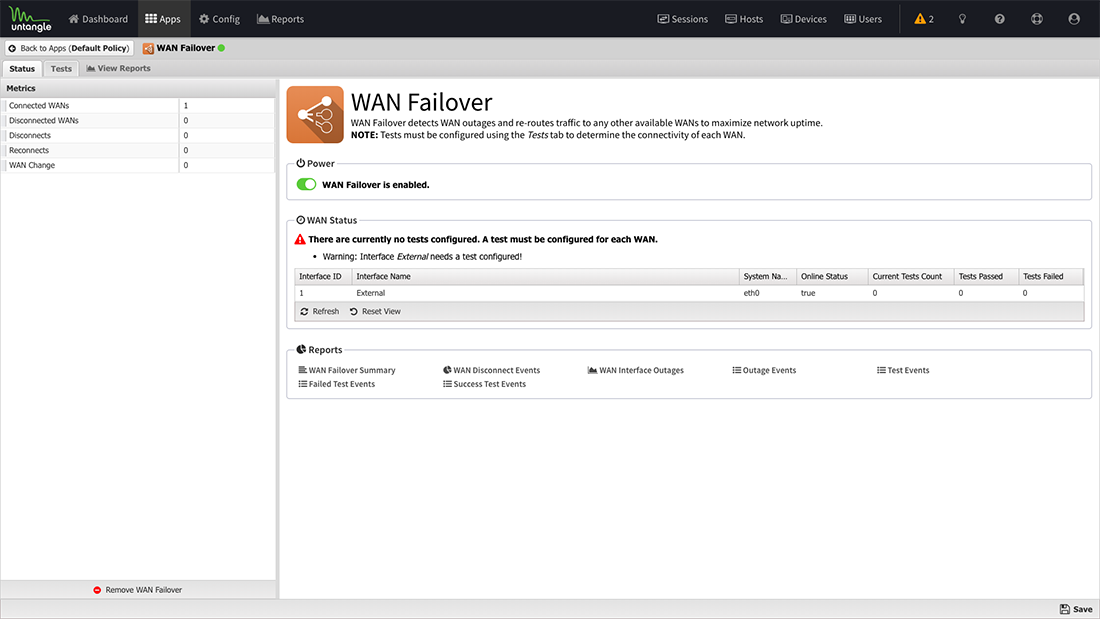Open the Outage Events report
The height and width of the screenshot is (619, 1100).
coord(764,371)
